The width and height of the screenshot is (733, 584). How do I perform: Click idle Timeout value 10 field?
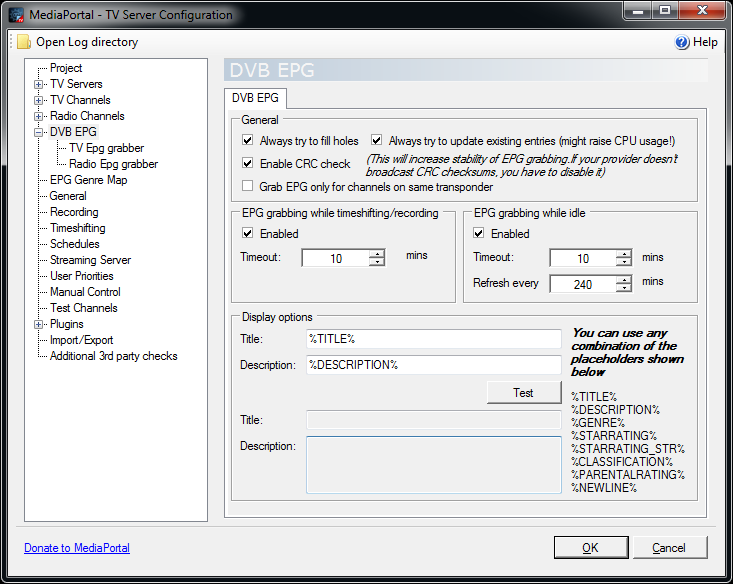click(x=582, y=258)
